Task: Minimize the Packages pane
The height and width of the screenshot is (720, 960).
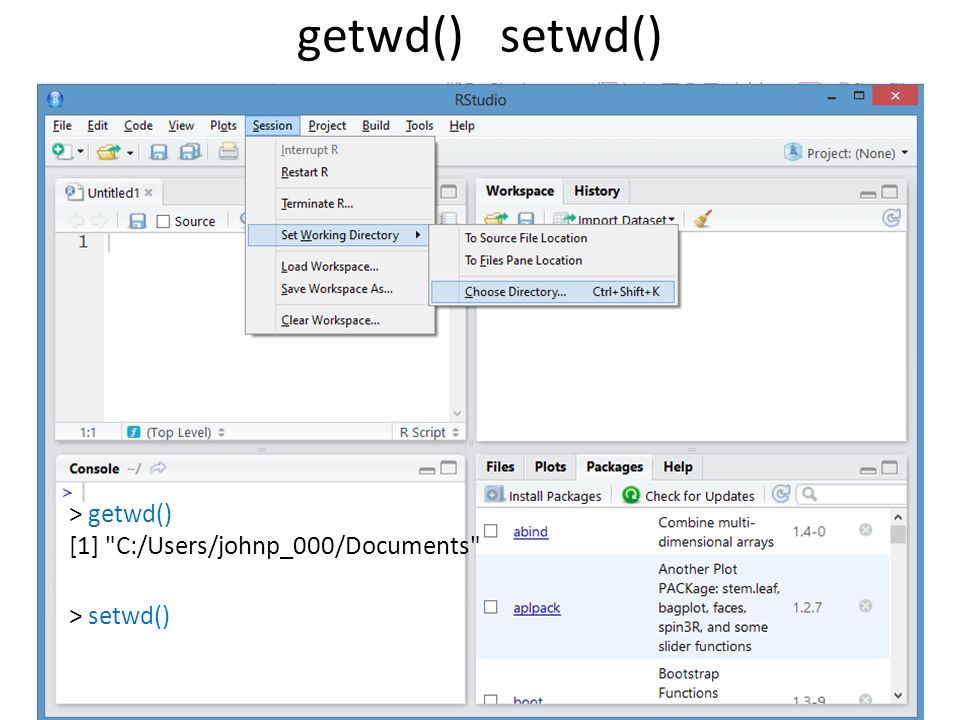Action: pos(868,470)
